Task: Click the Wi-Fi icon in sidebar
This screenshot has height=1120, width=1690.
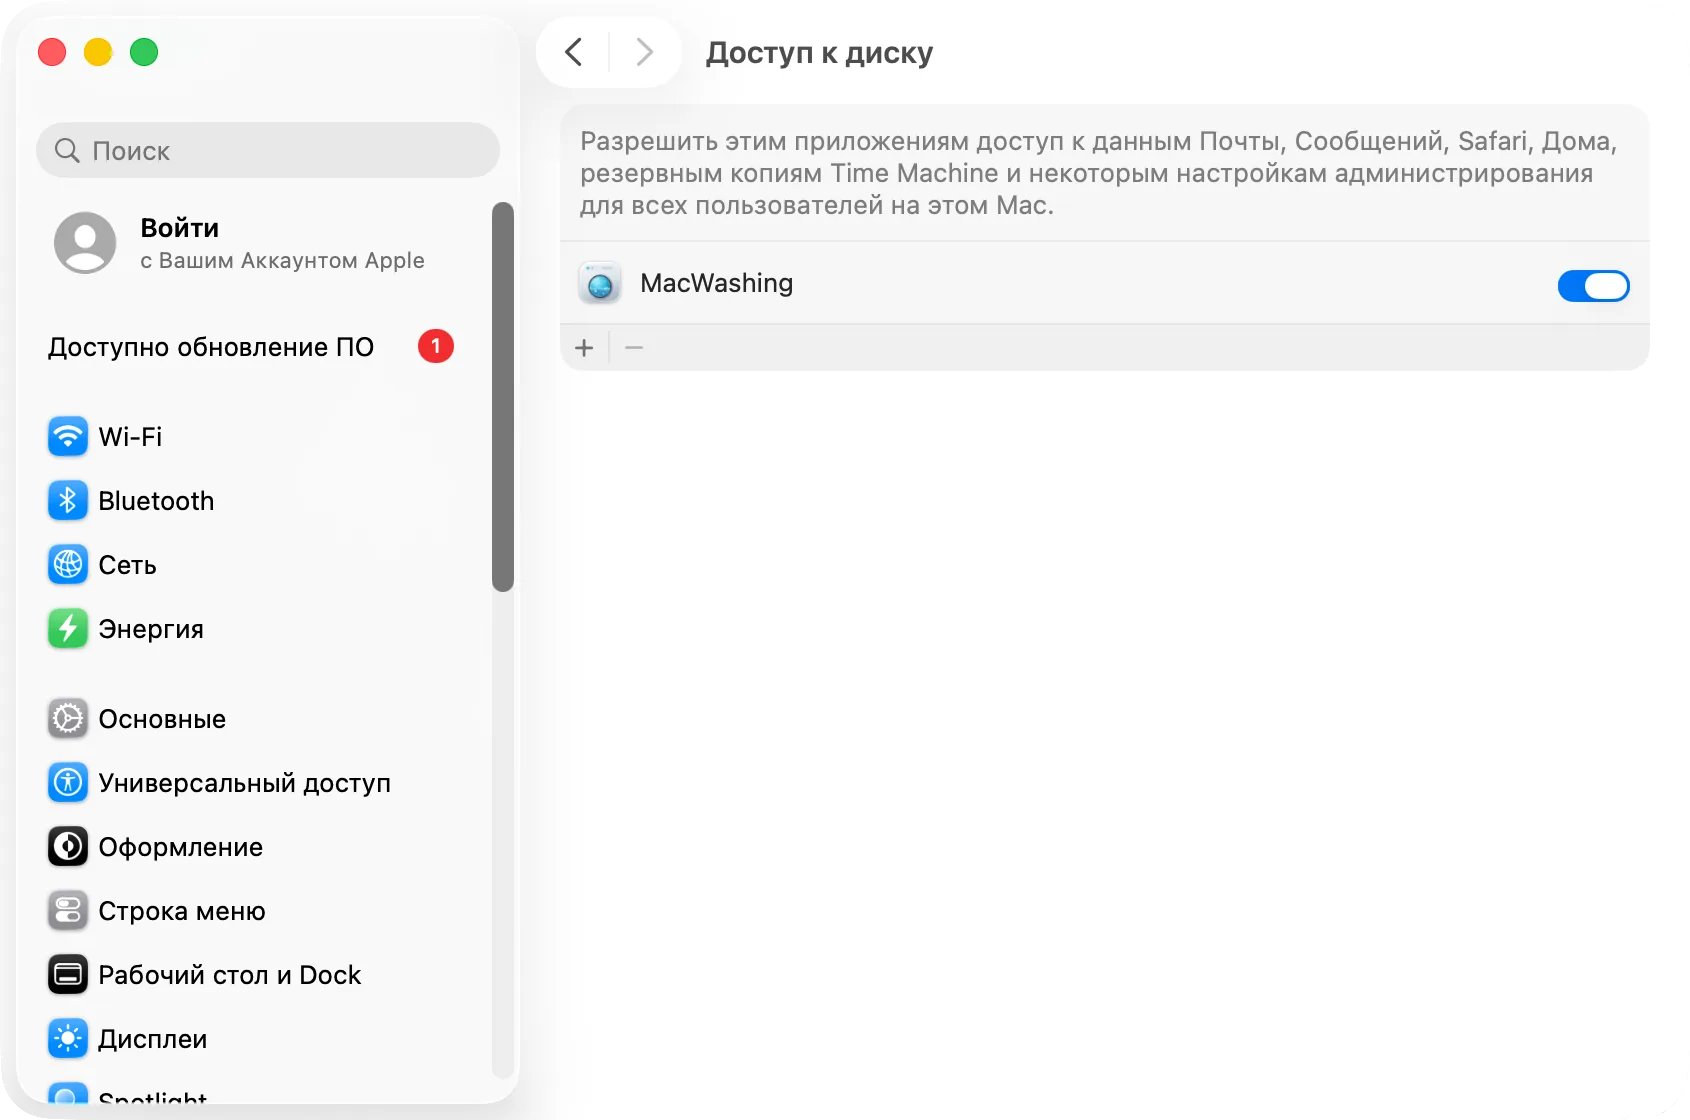Action: pyautogui.click(x=68, y=437)
